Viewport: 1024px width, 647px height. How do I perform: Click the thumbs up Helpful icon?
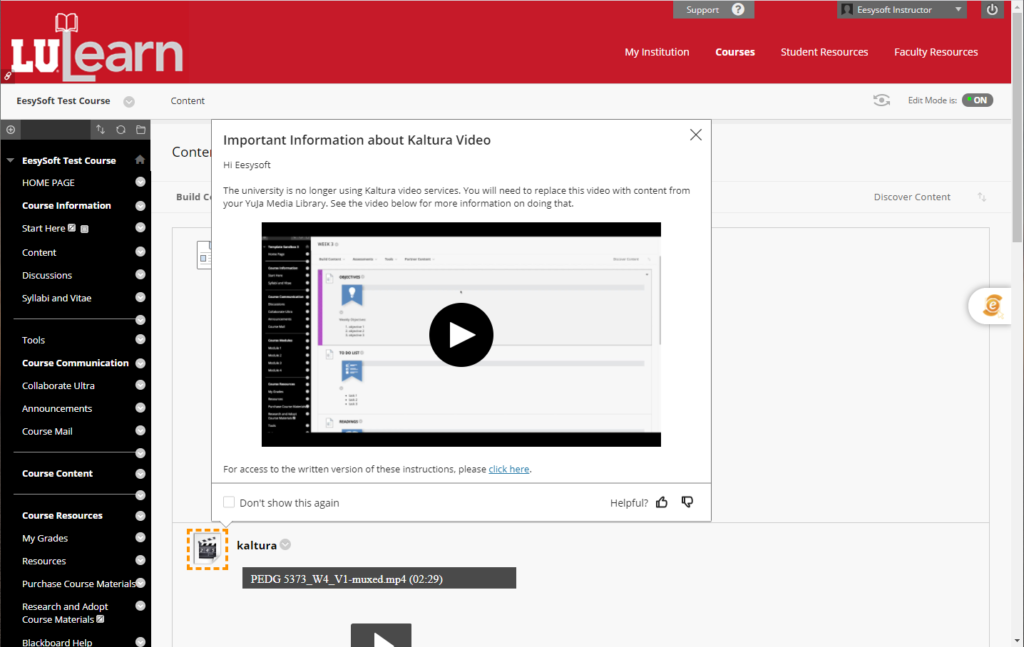click(662, 502)
